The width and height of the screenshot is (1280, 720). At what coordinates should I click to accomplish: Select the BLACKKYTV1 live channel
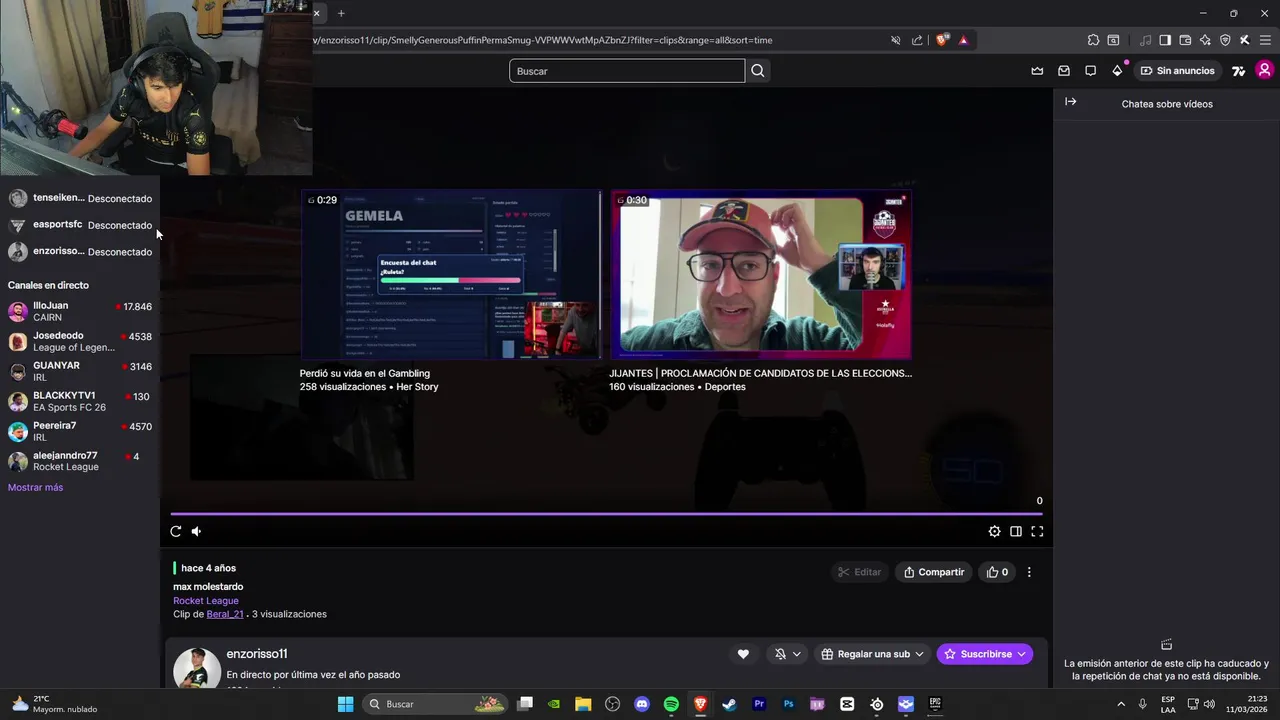(x=80, y=401)
